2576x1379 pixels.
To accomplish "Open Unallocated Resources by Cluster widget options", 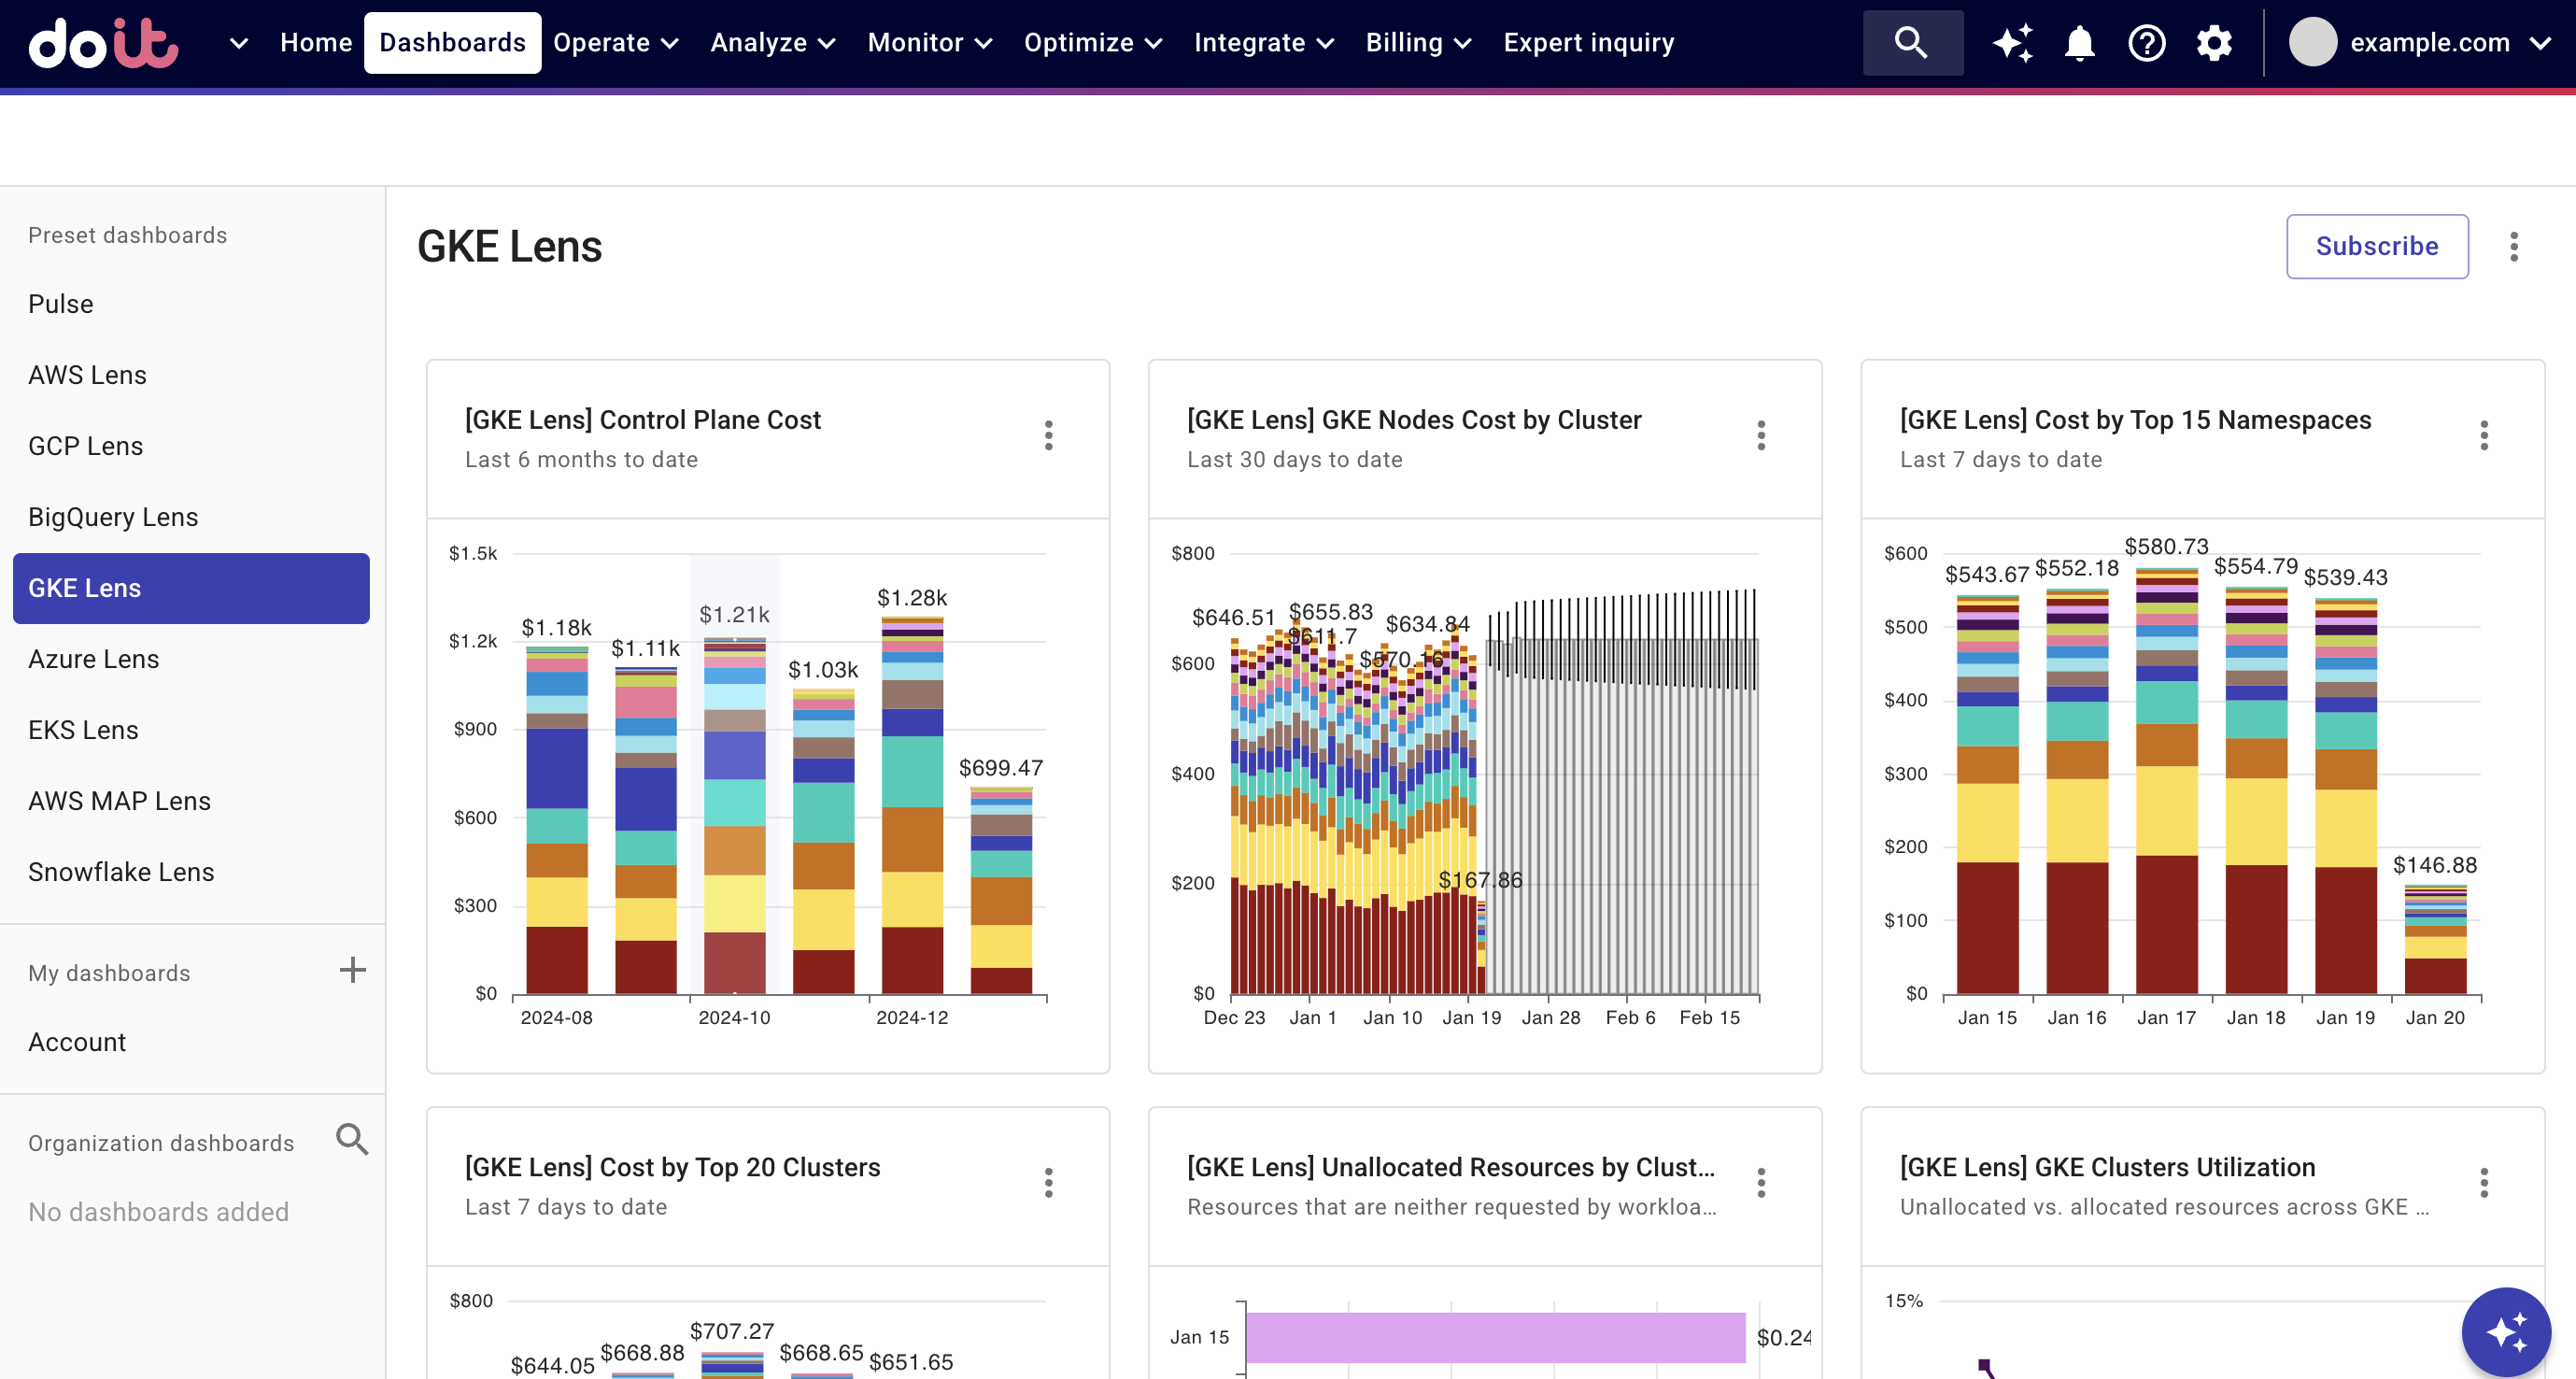I will [1760, 1183].
